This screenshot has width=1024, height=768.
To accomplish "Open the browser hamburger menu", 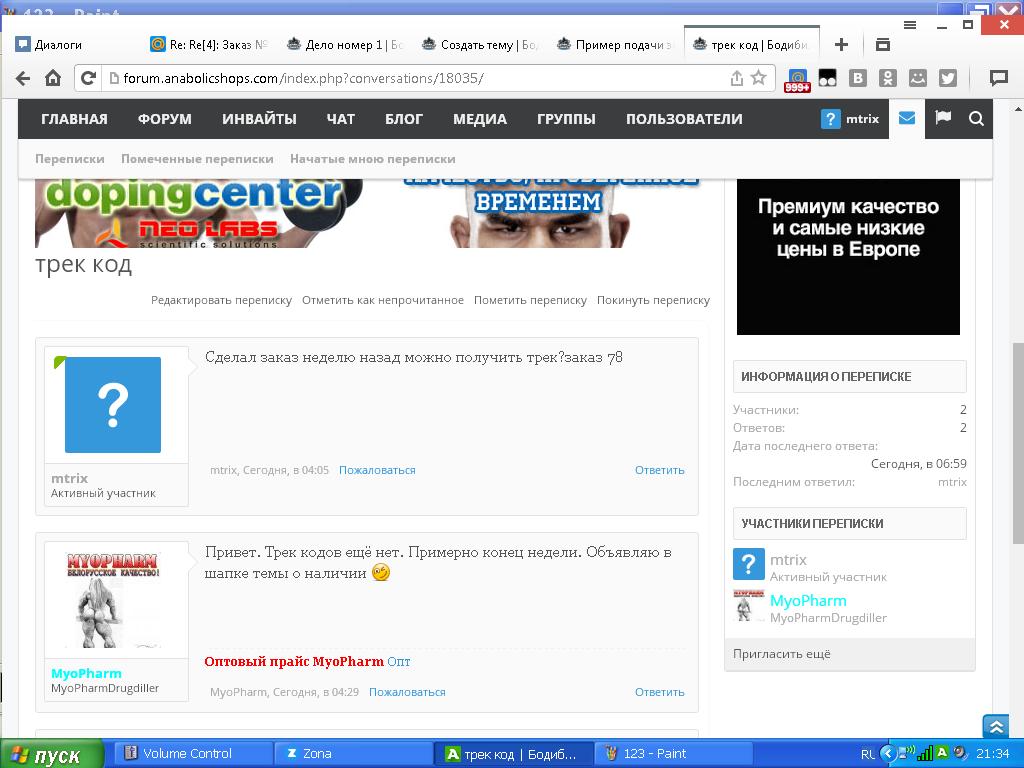I will coord(910,25).
